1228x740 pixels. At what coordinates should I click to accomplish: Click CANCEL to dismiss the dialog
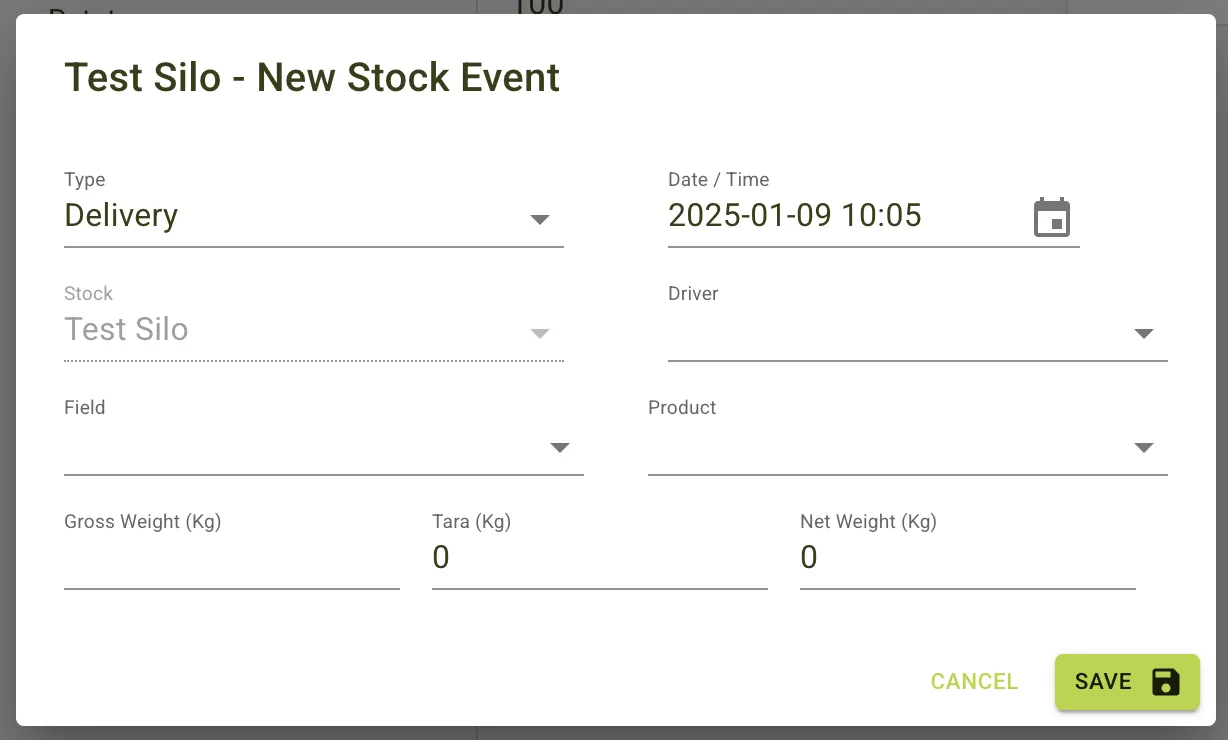974,681
